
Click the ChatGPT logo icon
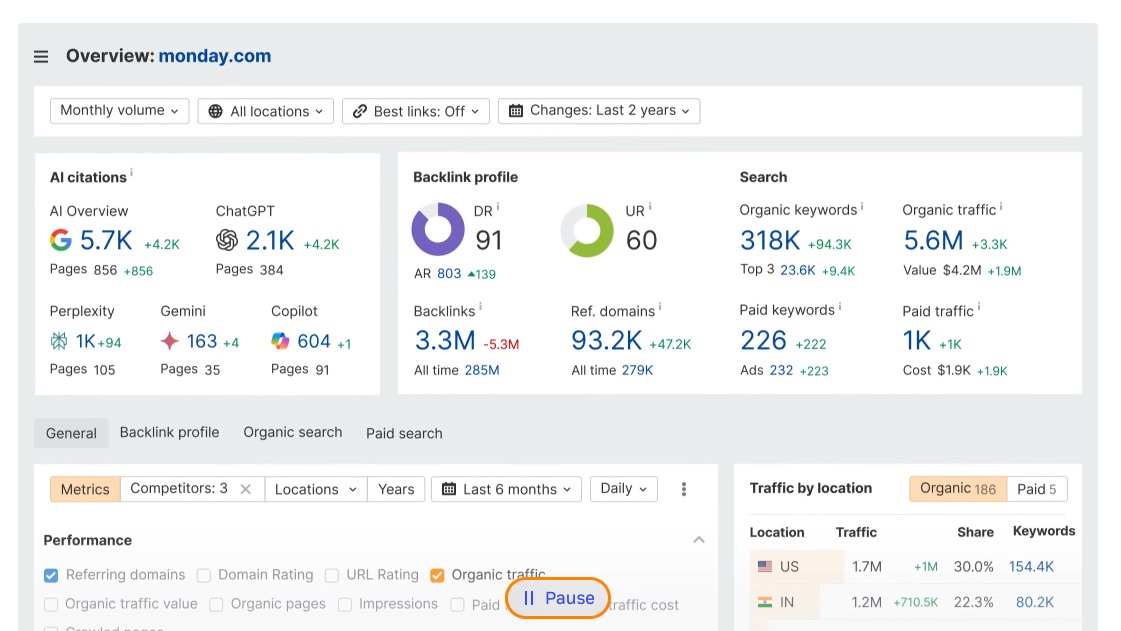pos(227,240)
